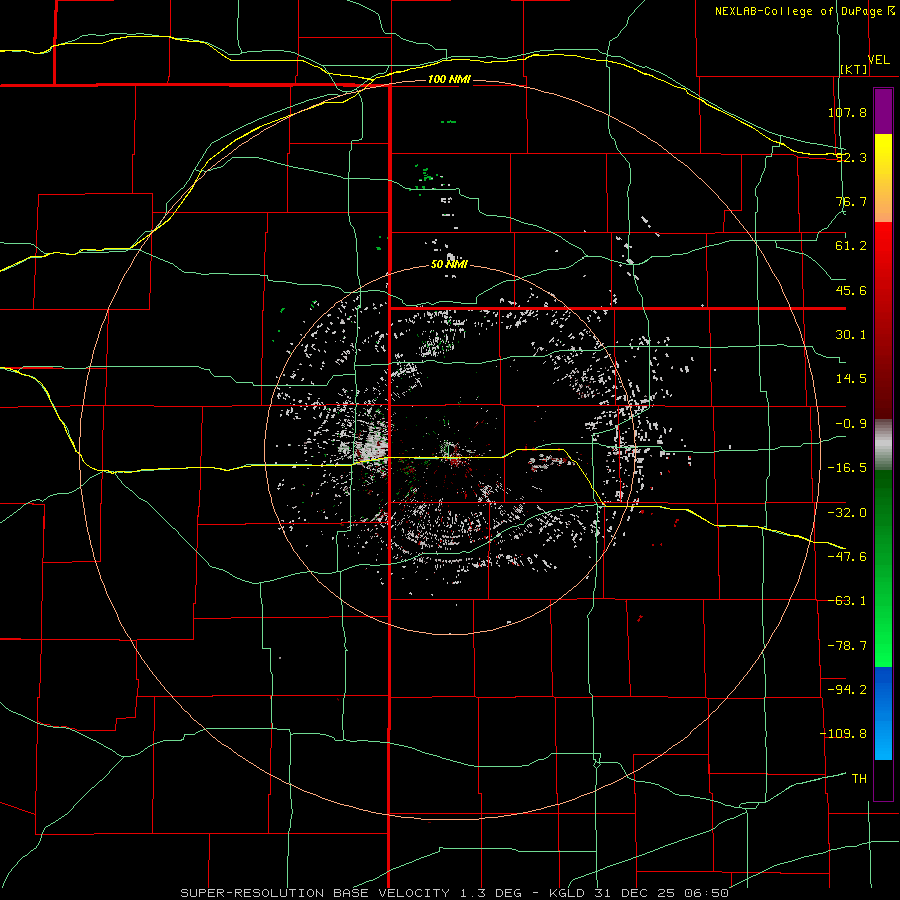Click the TH label on the legend
This screenshot has width=900, height=900.
(x=859, y=778)
